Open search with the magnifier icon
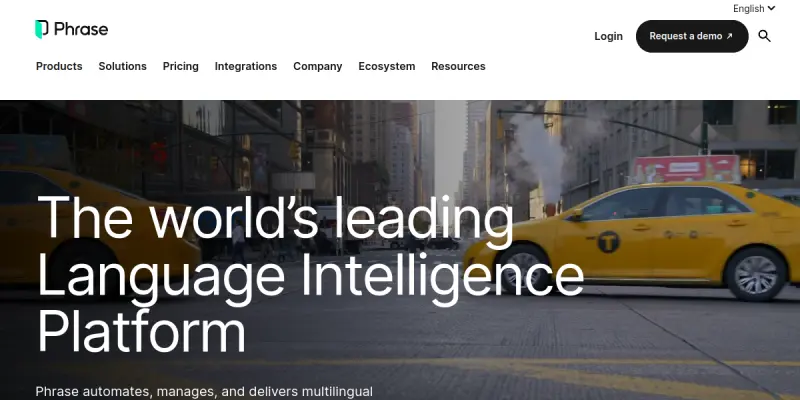Viewport: 800px width, 400px height. point(764,36)
